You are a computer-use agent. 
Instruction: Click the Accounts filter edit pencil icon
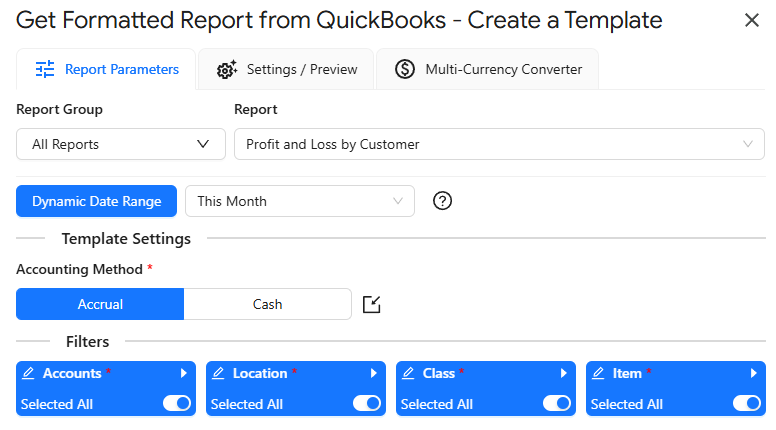click(29, 373)
